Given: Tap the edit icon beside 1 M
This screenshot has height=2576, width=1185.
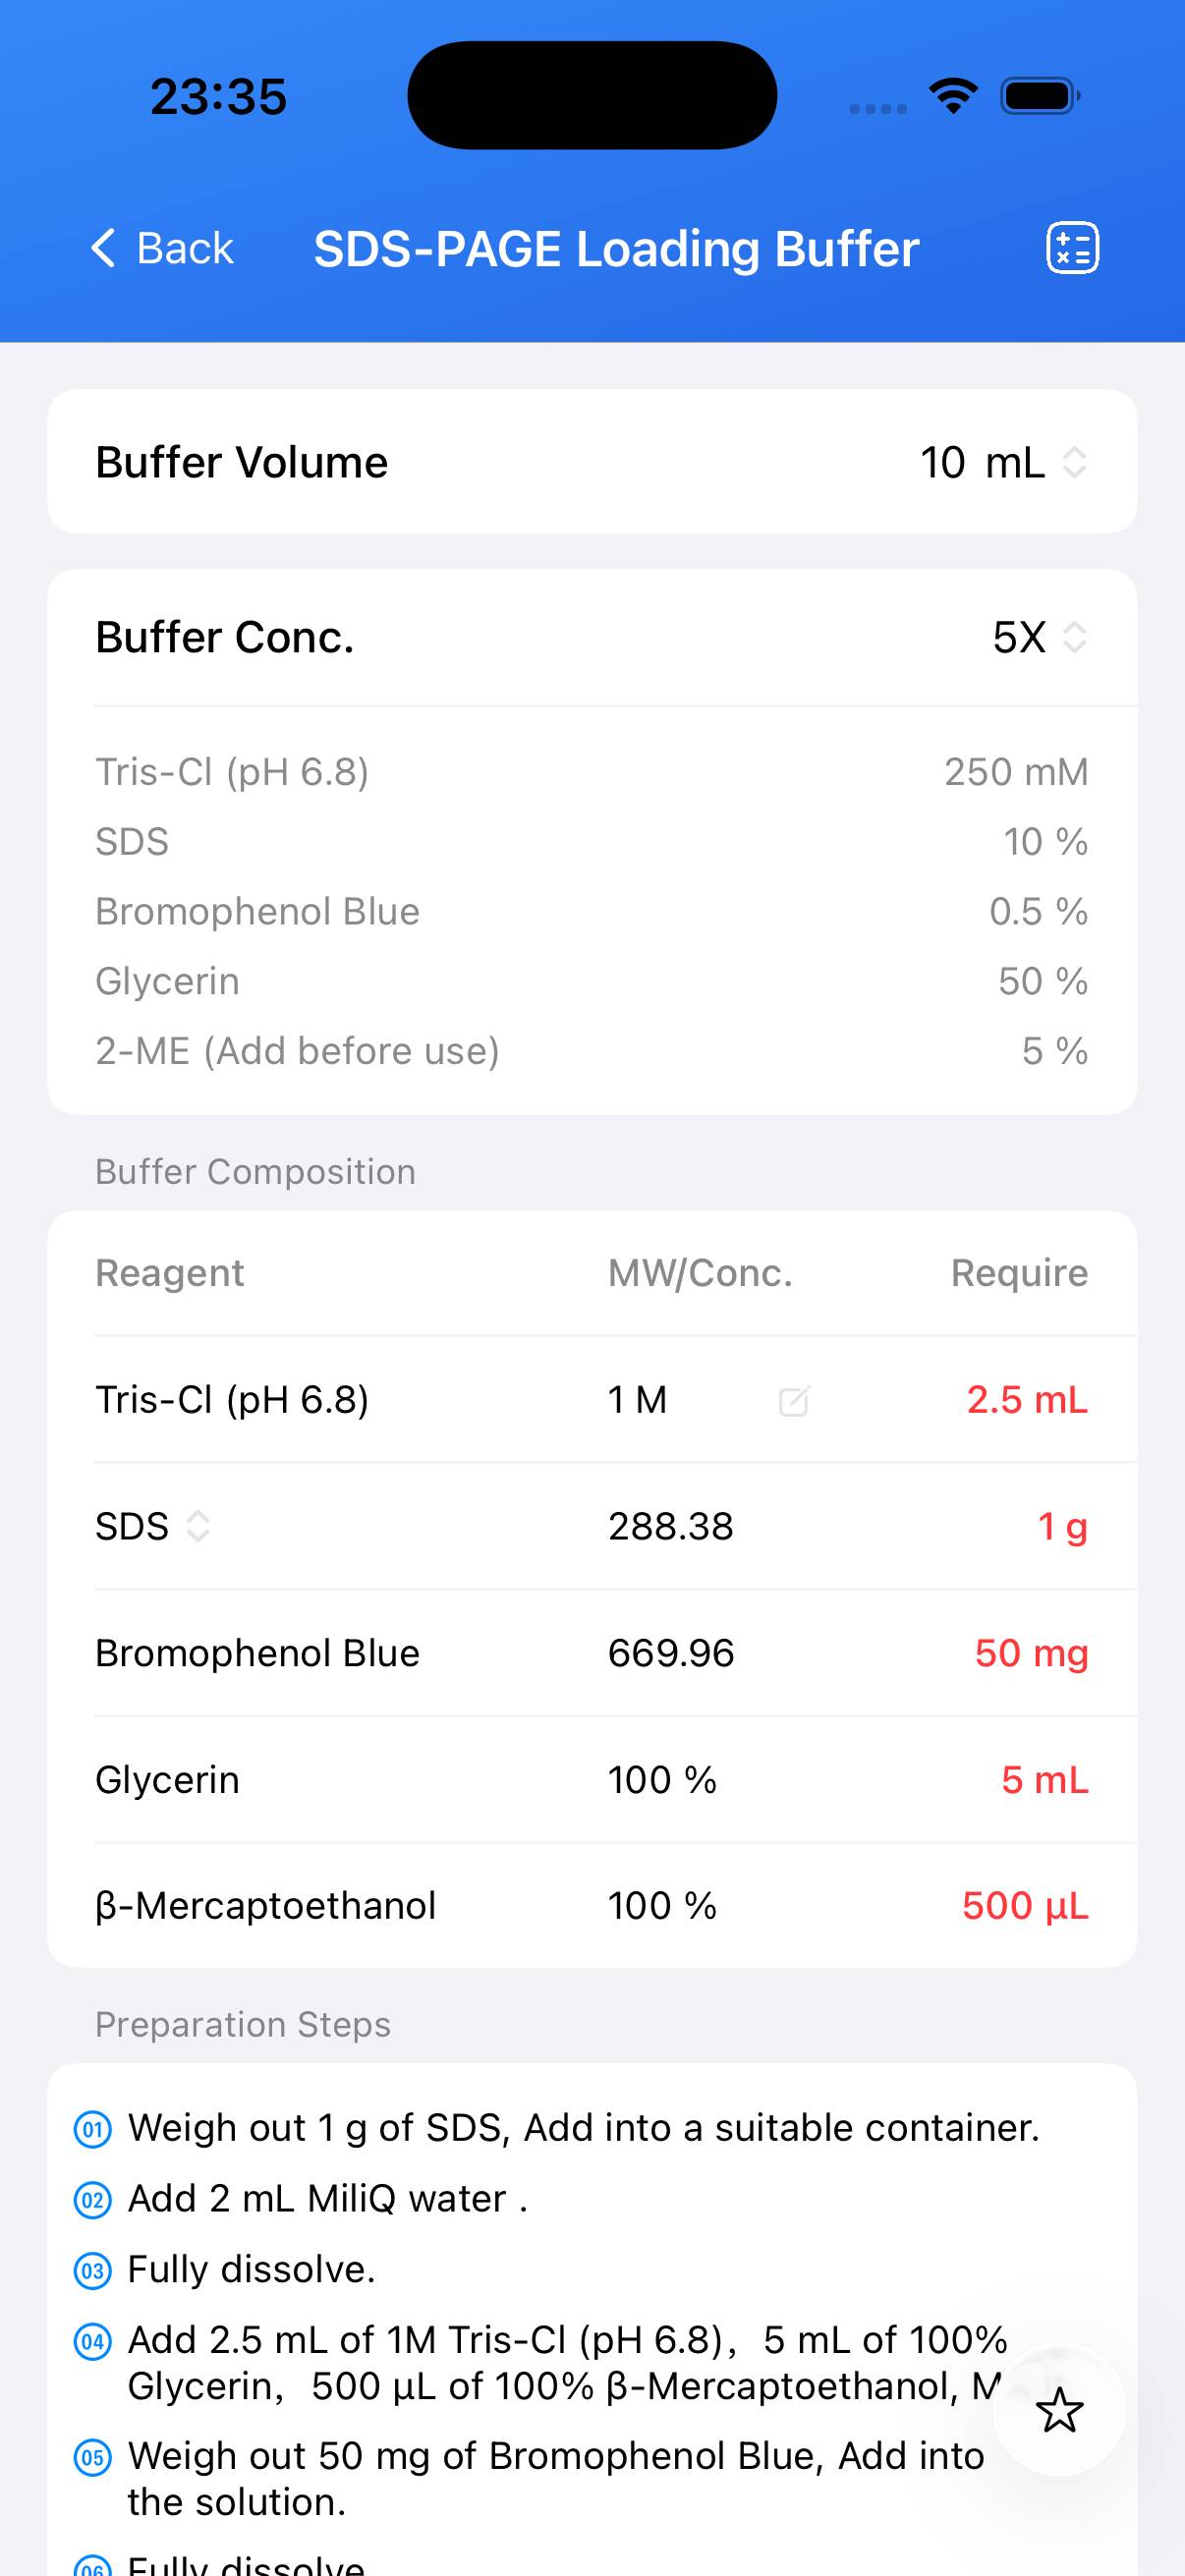Looking at the screenshot, I should point(794,1400).
